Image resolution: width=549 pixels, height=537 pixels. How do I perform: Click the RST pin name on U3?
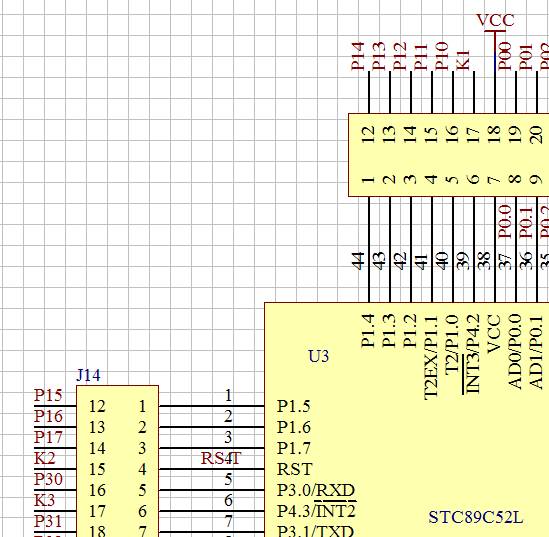coord(294,469)
